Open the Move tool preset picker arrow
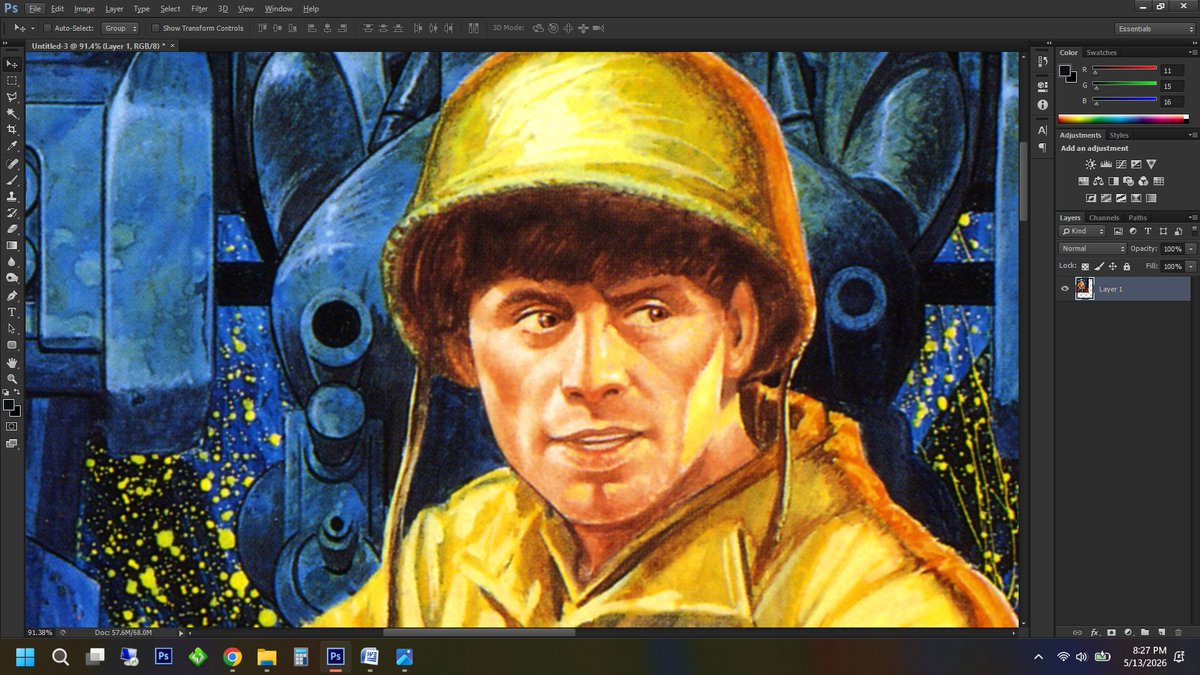The width and height of the screenshot is (1200, 675). [32, 28]
